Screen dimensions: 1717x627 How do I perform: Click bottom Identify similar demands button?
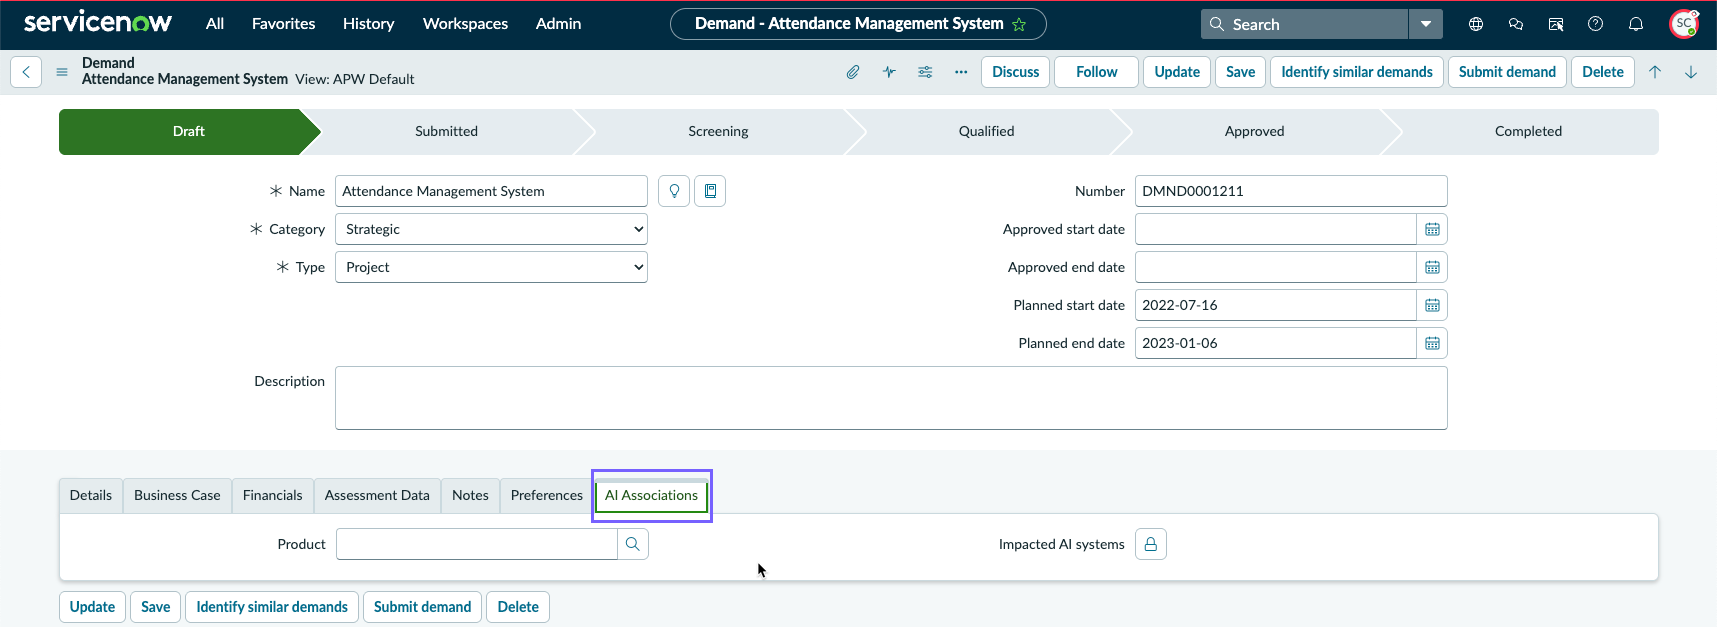(x=272, y=607)
